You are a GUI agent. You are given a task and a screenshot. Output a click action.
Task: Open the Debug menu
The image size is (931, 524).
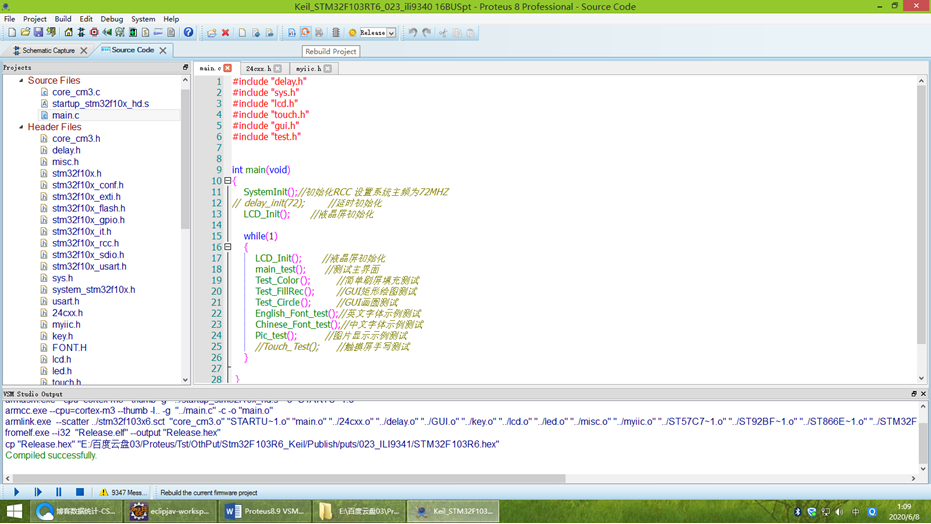point(111,19)
